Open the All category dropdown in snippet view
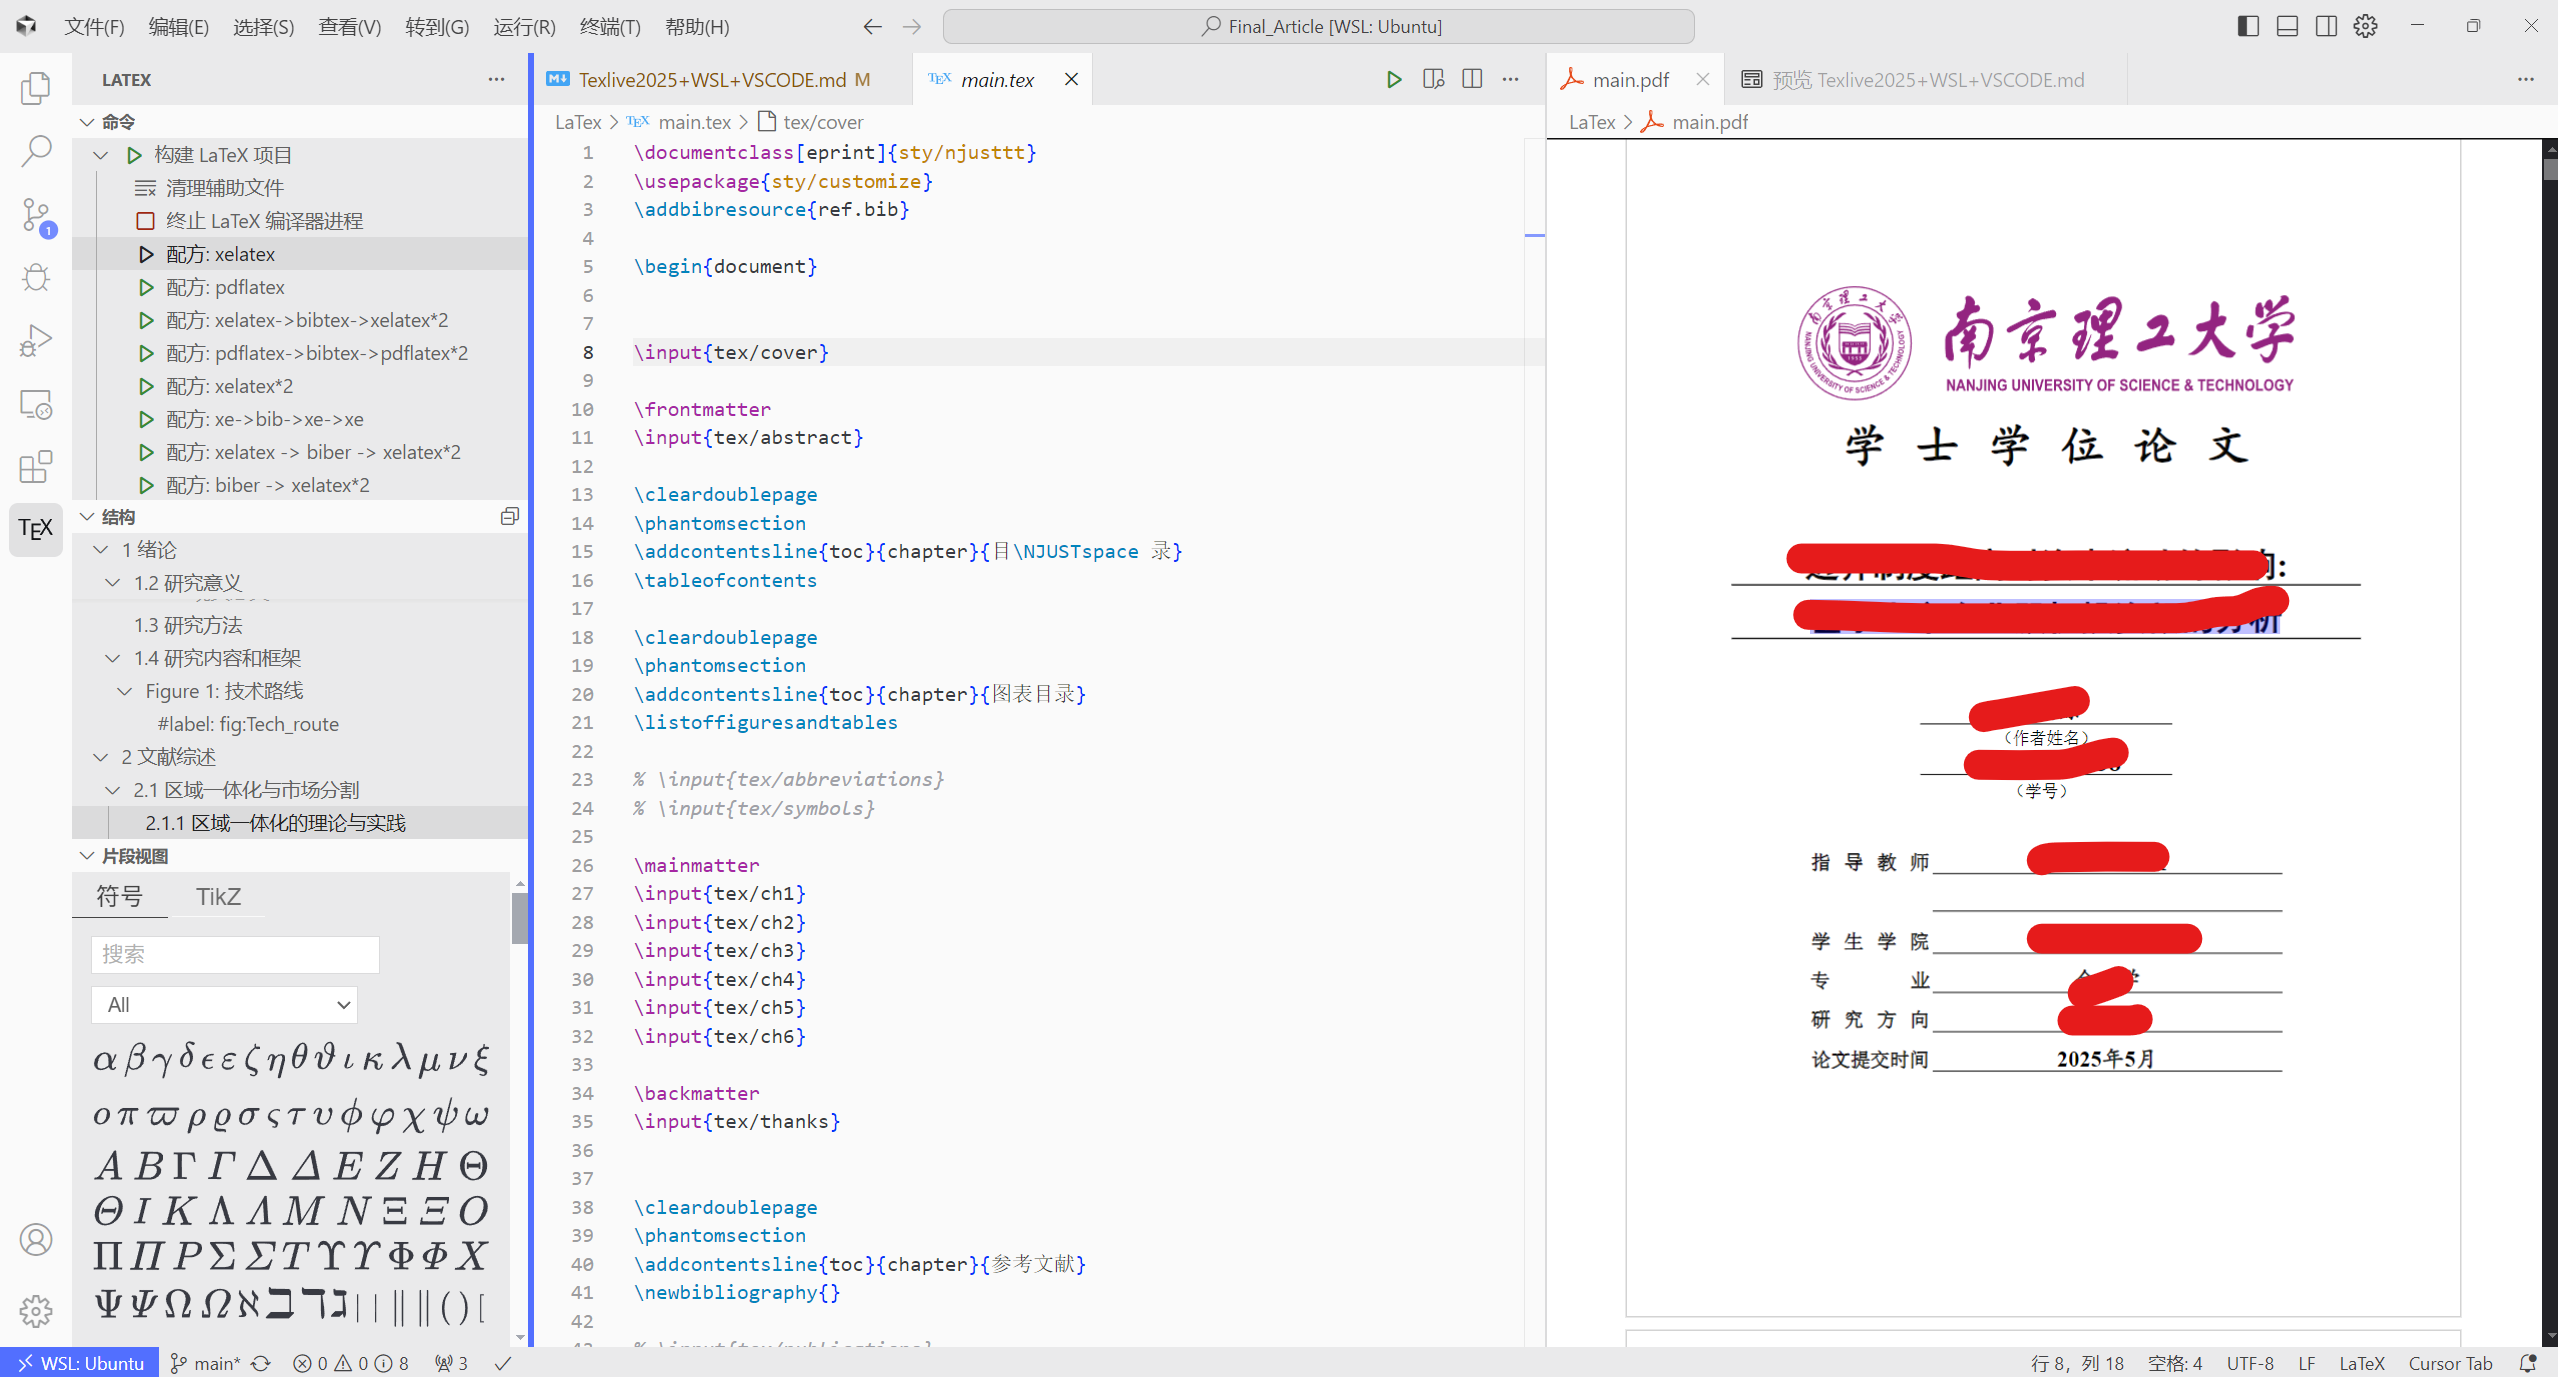This screenshot has height=1377, width=2558. [x=224, y=1005]
